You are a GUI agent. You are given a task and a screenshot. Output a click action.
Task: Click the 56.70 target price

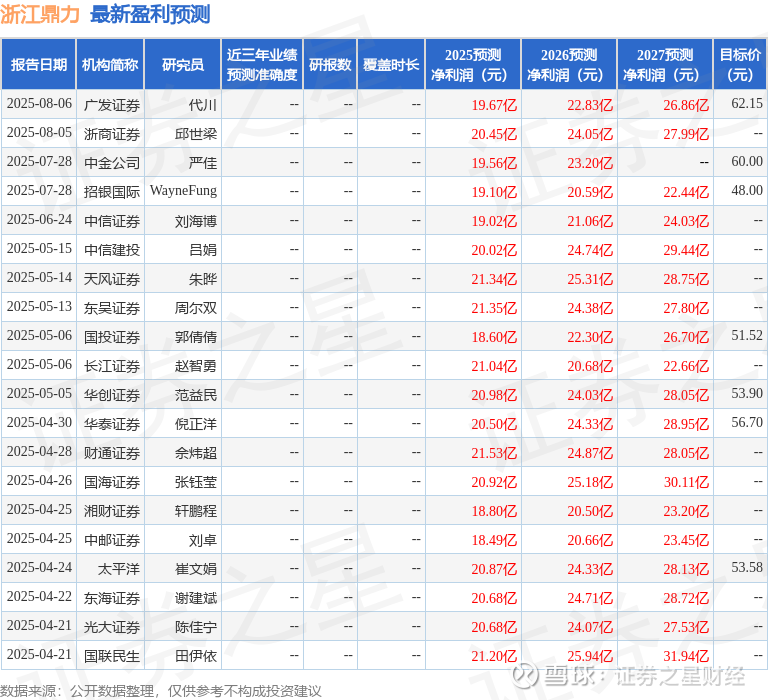747,422
